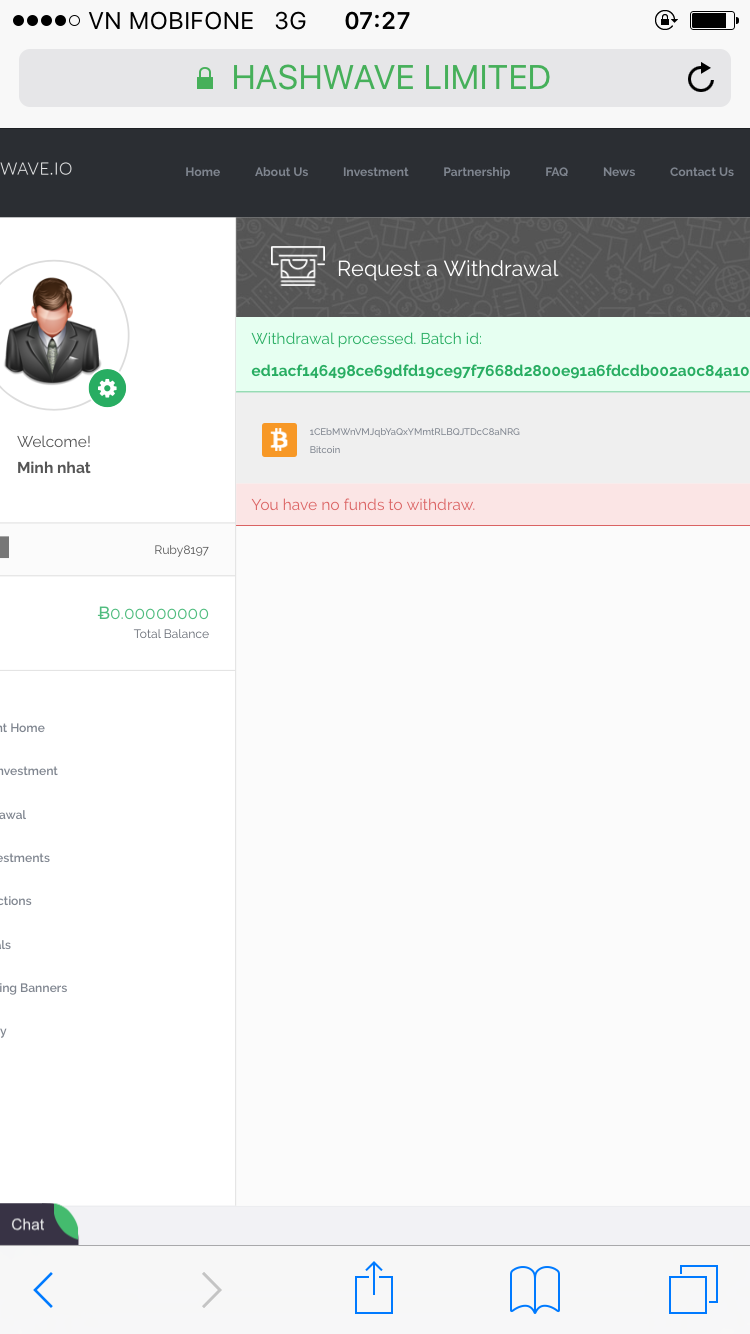Open the FAQ page
Viewport: 750px width, 1334px height.
556,172
